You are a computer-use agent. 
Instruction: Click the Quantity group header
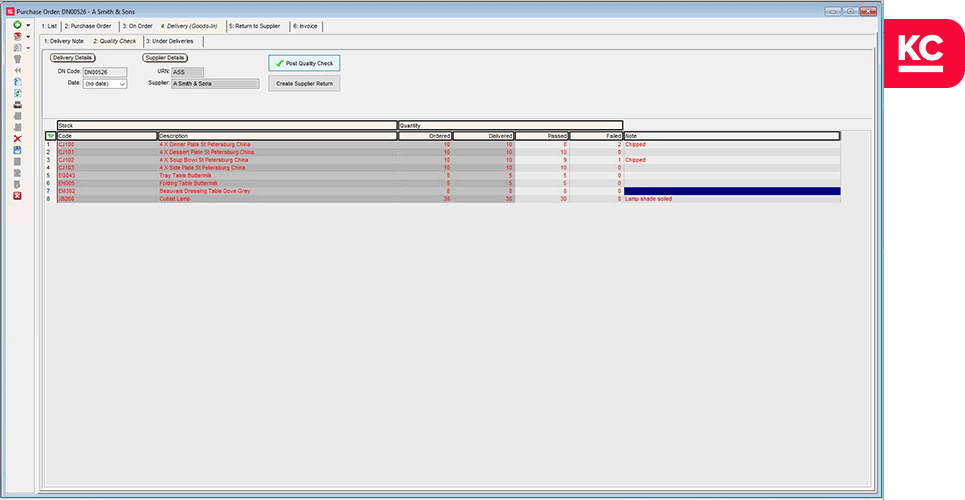[x=511, y=126]
